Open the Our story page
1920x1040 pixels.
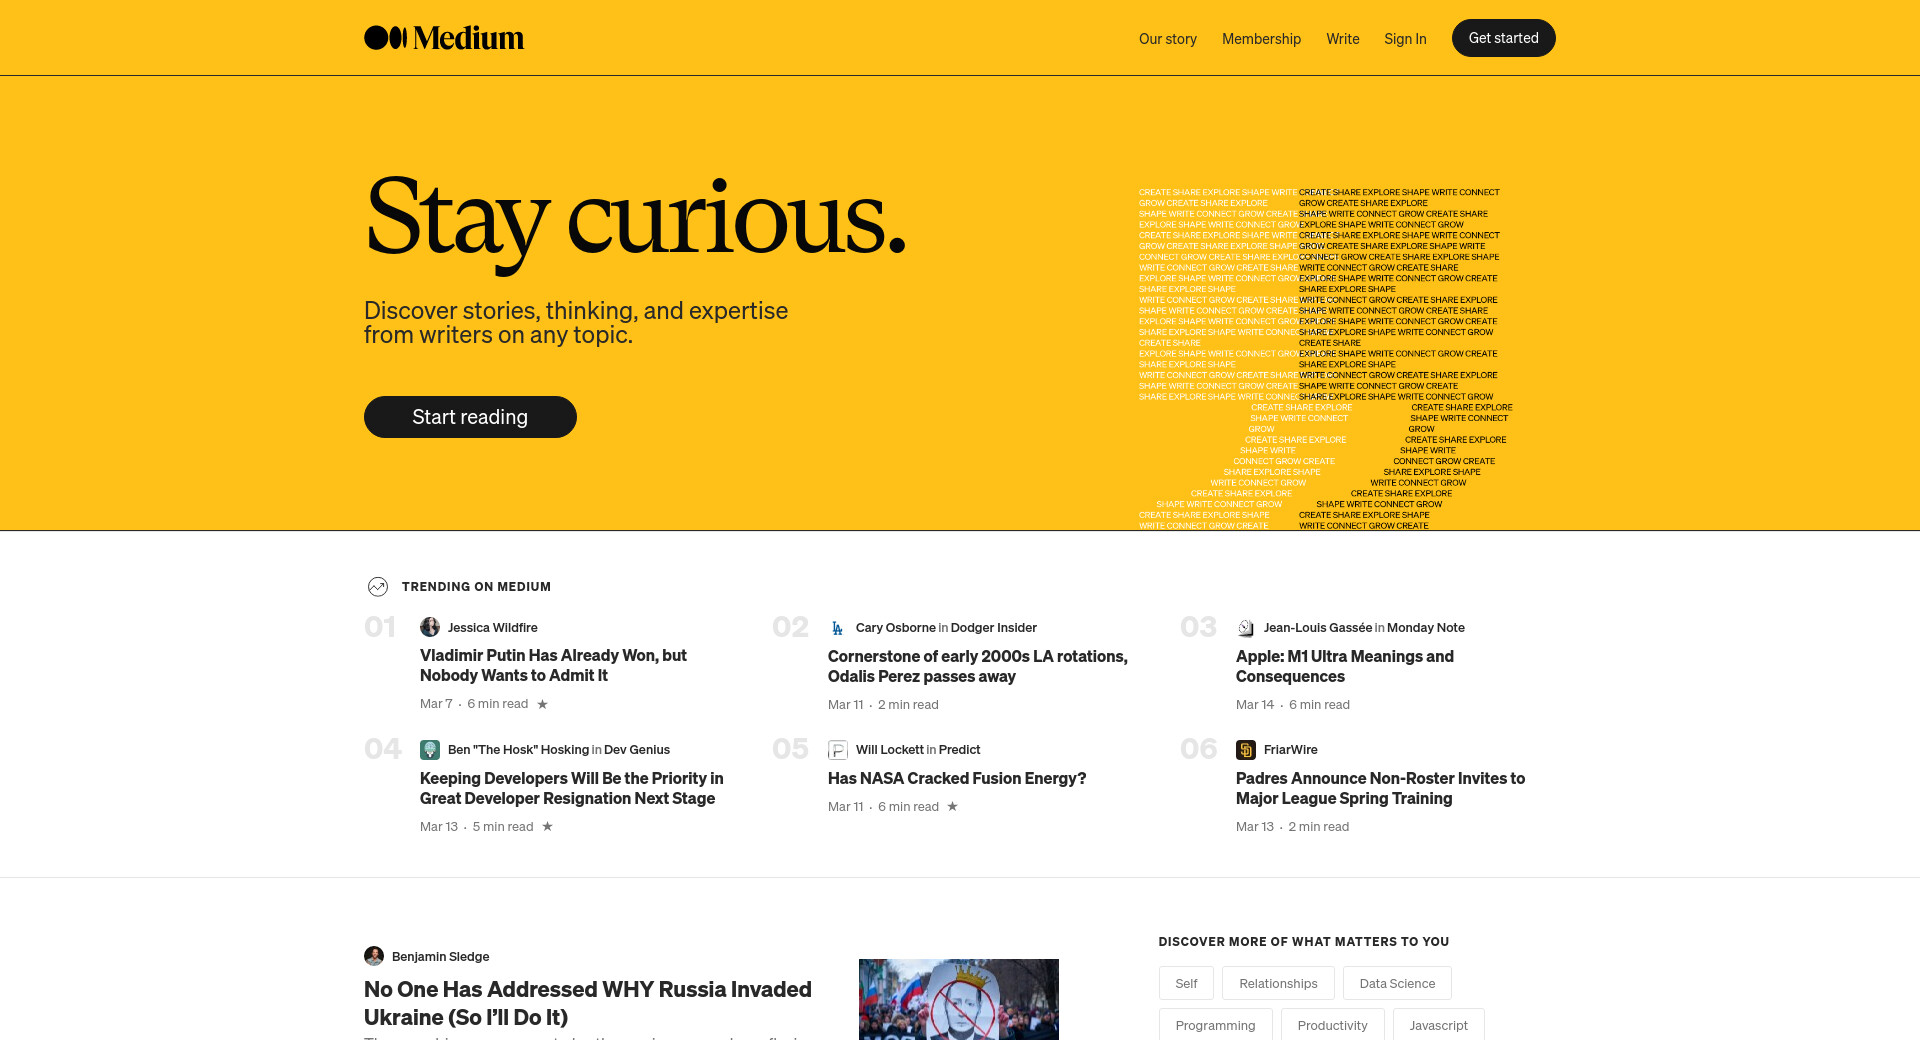[x=1168, y=39]
